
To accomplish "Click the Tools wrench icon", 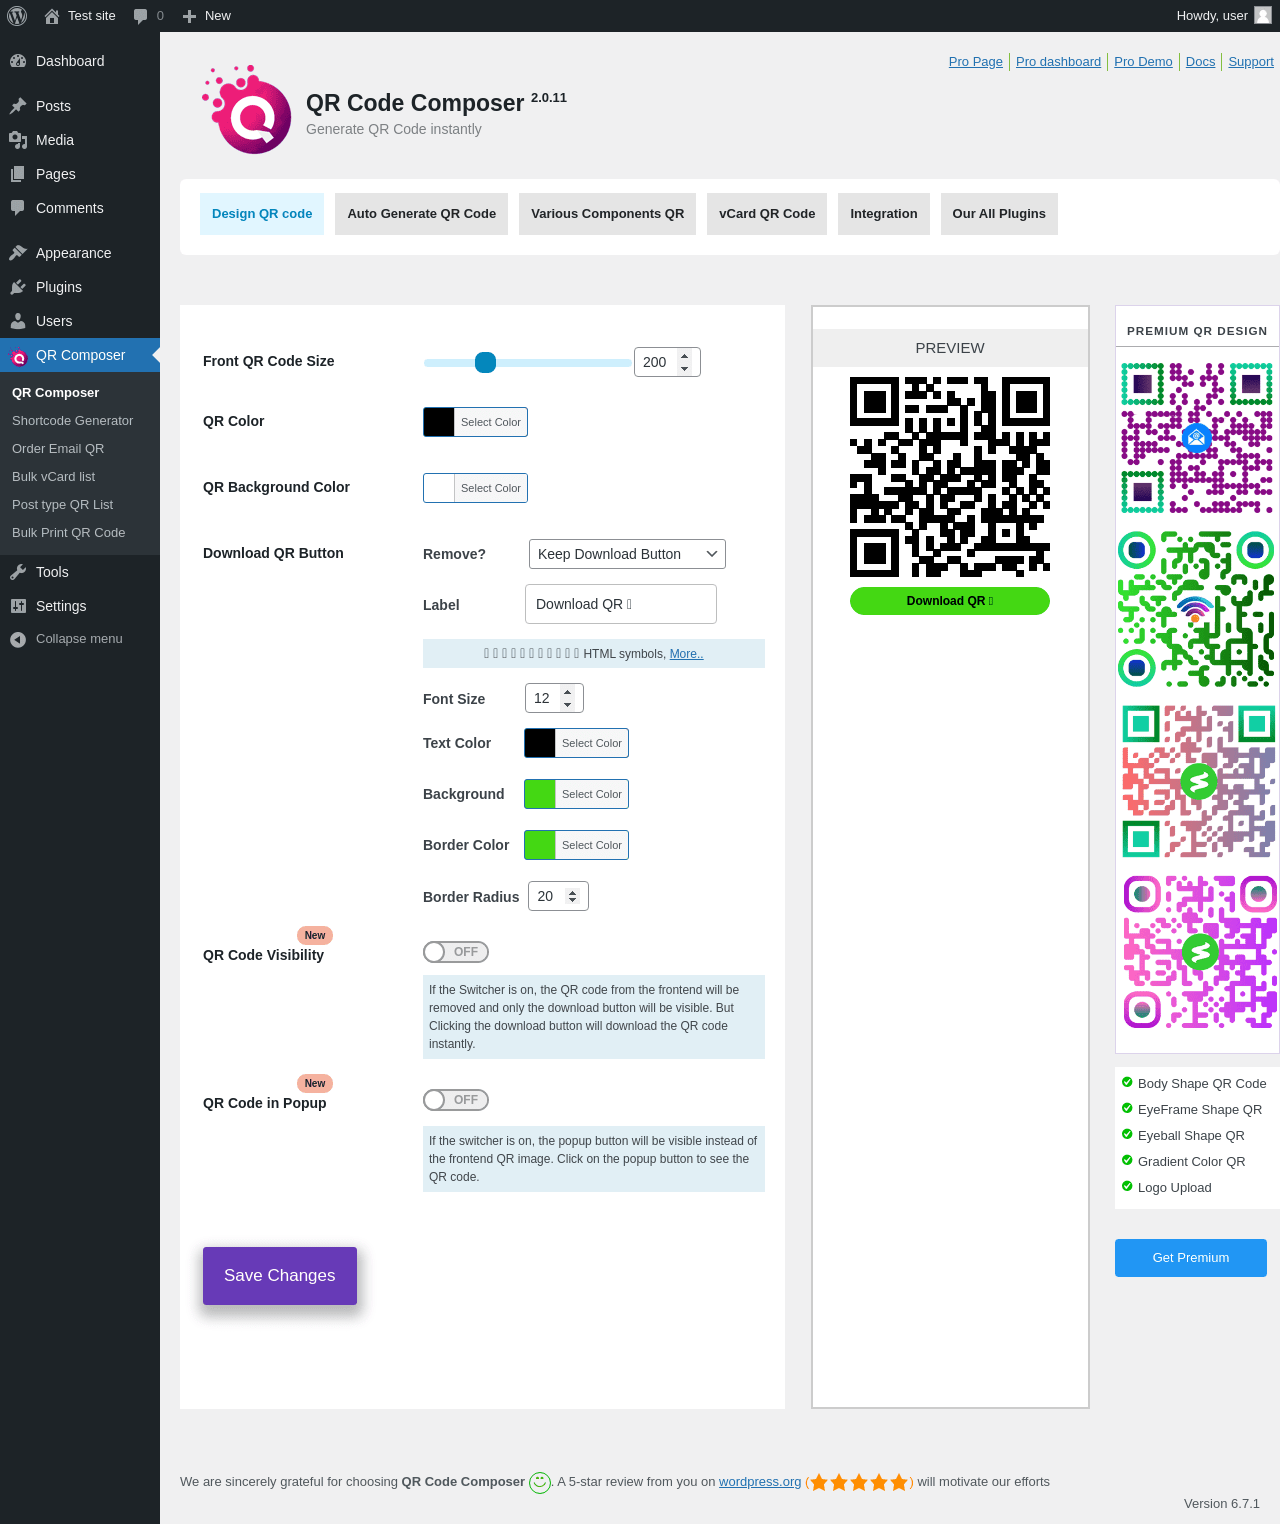I will tap(18, 572).
